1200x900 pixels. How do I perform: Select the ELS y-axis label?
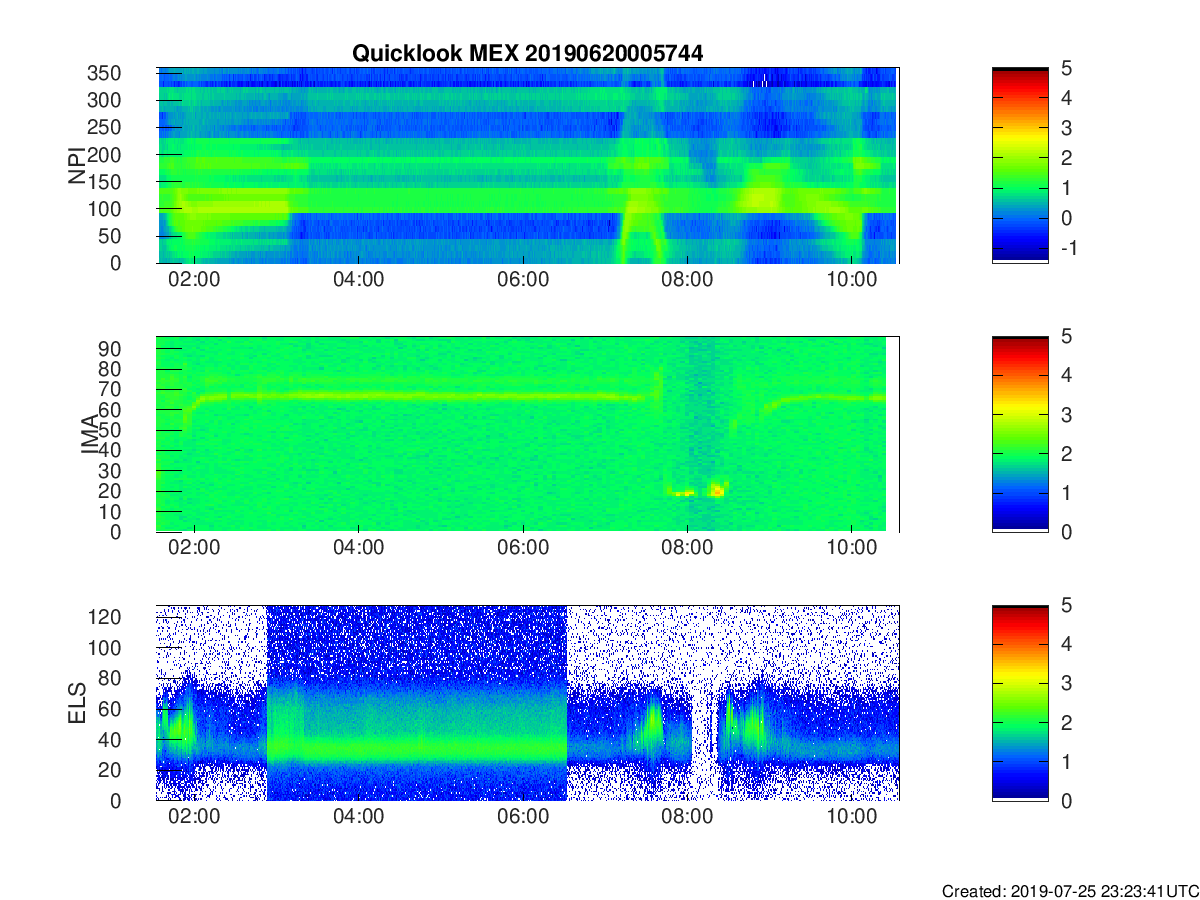(78, 703)
